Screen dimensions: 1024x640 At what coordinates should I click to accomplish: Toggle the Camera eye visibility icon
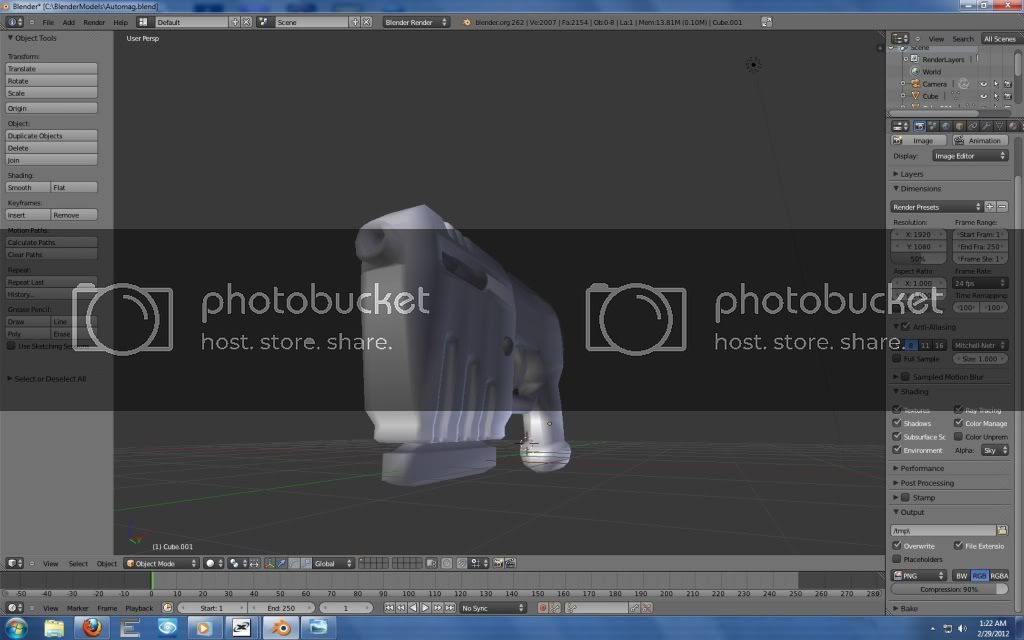click(x=983, y=84)
